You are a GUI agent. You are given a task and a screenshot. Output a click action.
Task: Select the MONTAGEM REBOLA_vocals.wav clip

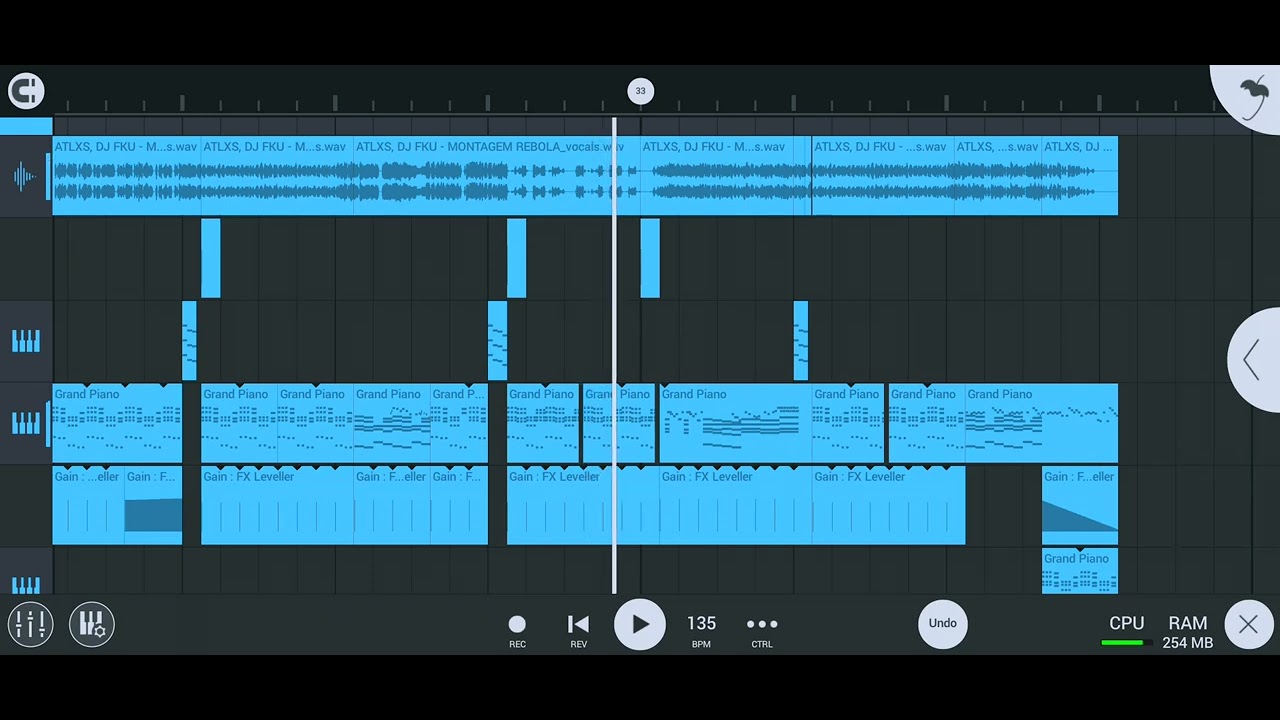click(x=497, y=176)
